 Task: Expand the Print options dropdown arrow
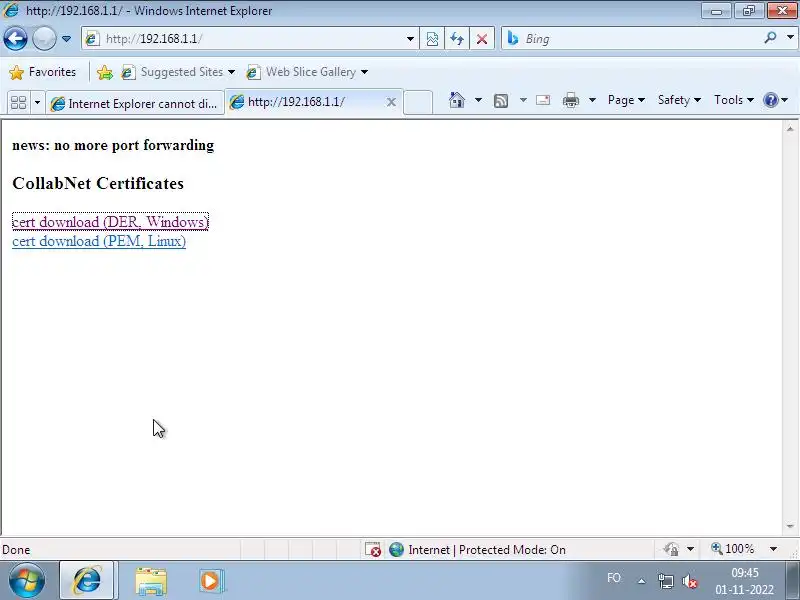click(x=592, y=100)
